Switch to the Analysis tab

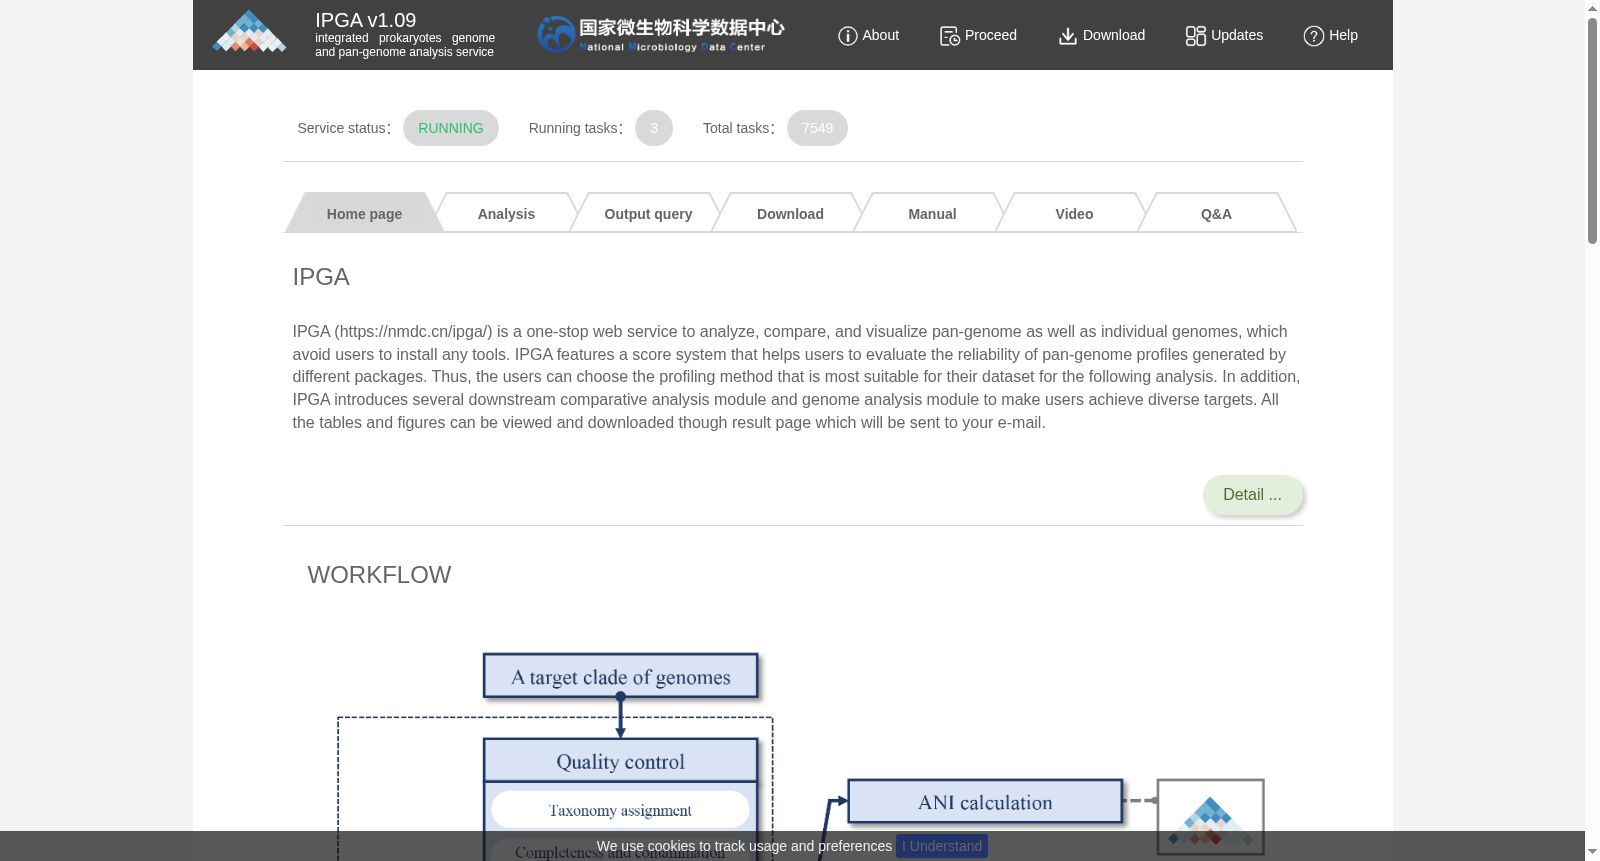tap(506, 213)
